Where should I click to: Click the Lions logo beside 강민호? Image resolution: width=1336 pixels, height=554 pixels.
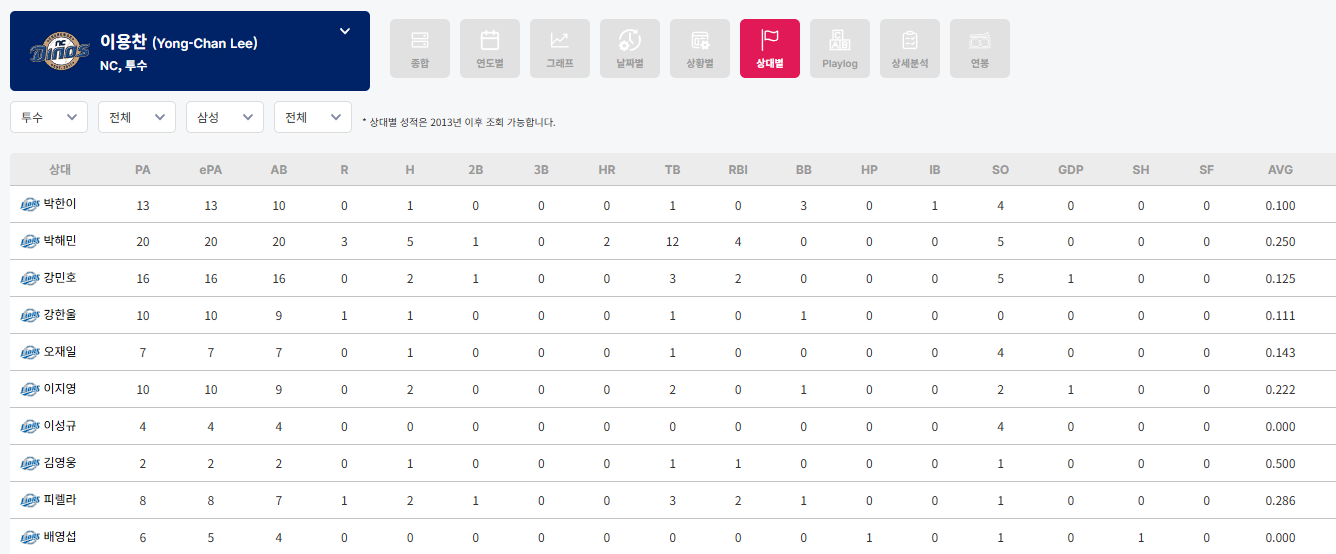[x=30, y=279]
